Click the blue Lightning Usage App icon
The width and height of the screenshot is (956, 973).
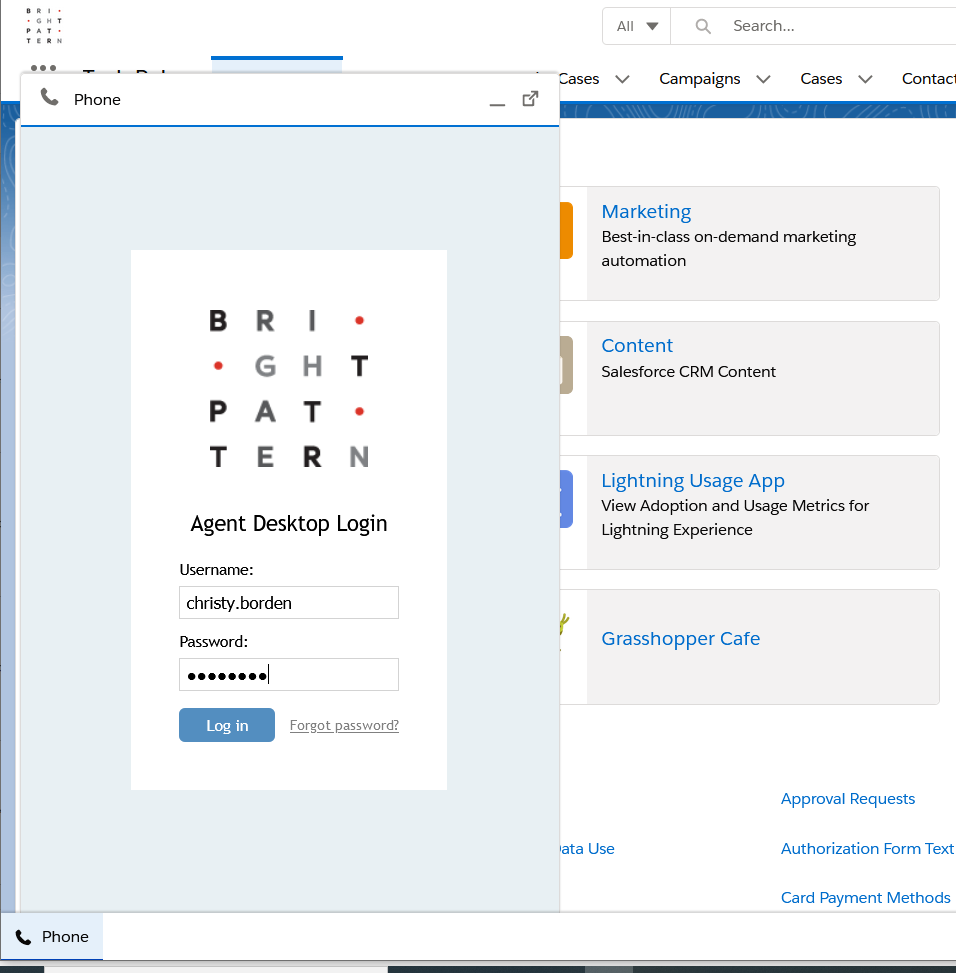click(x=566, y=499)
